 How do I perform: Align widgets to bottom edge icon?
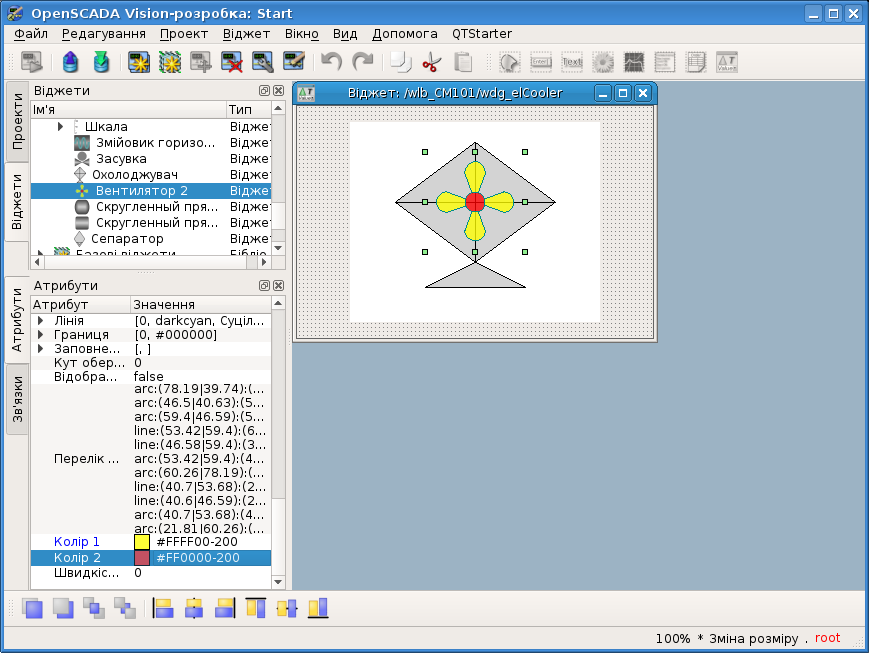pos(318,608)
